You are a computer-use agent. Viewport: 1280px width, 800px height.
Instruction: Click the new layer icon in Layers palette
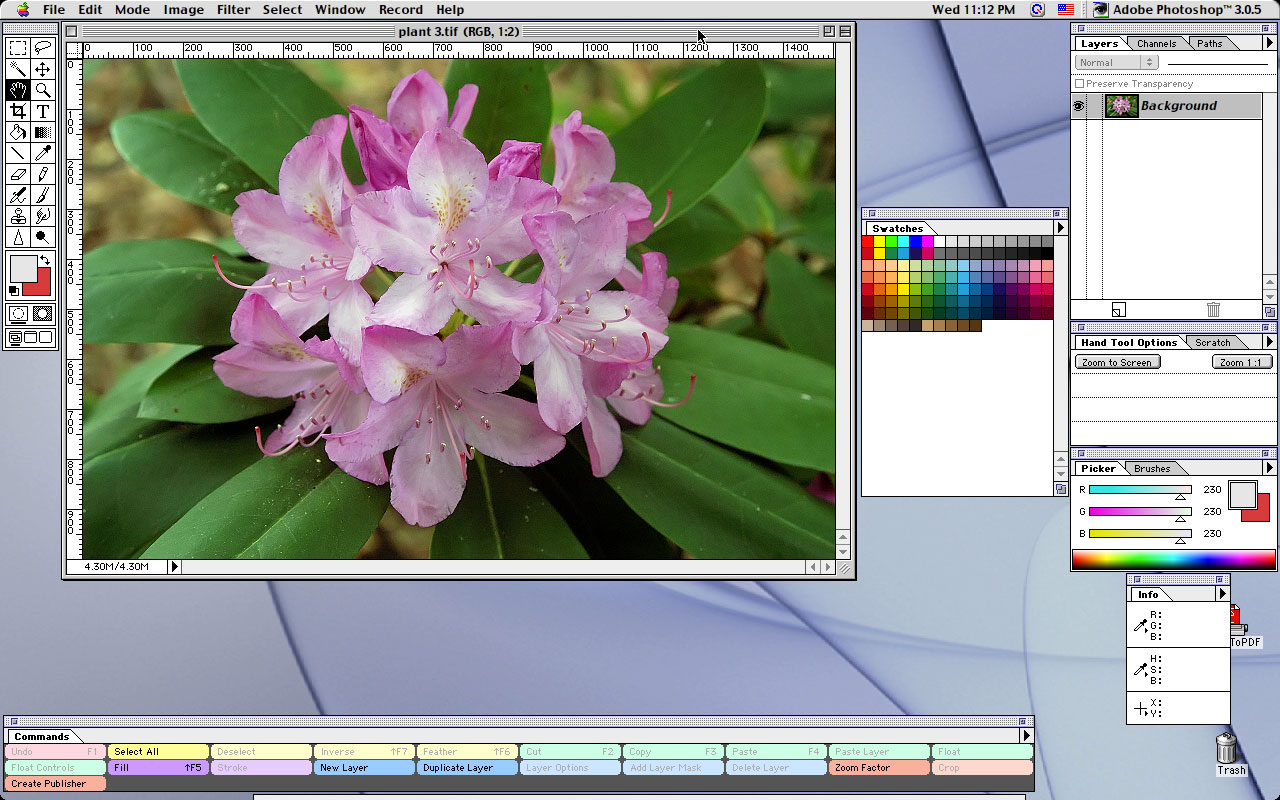coord(1118,310)
